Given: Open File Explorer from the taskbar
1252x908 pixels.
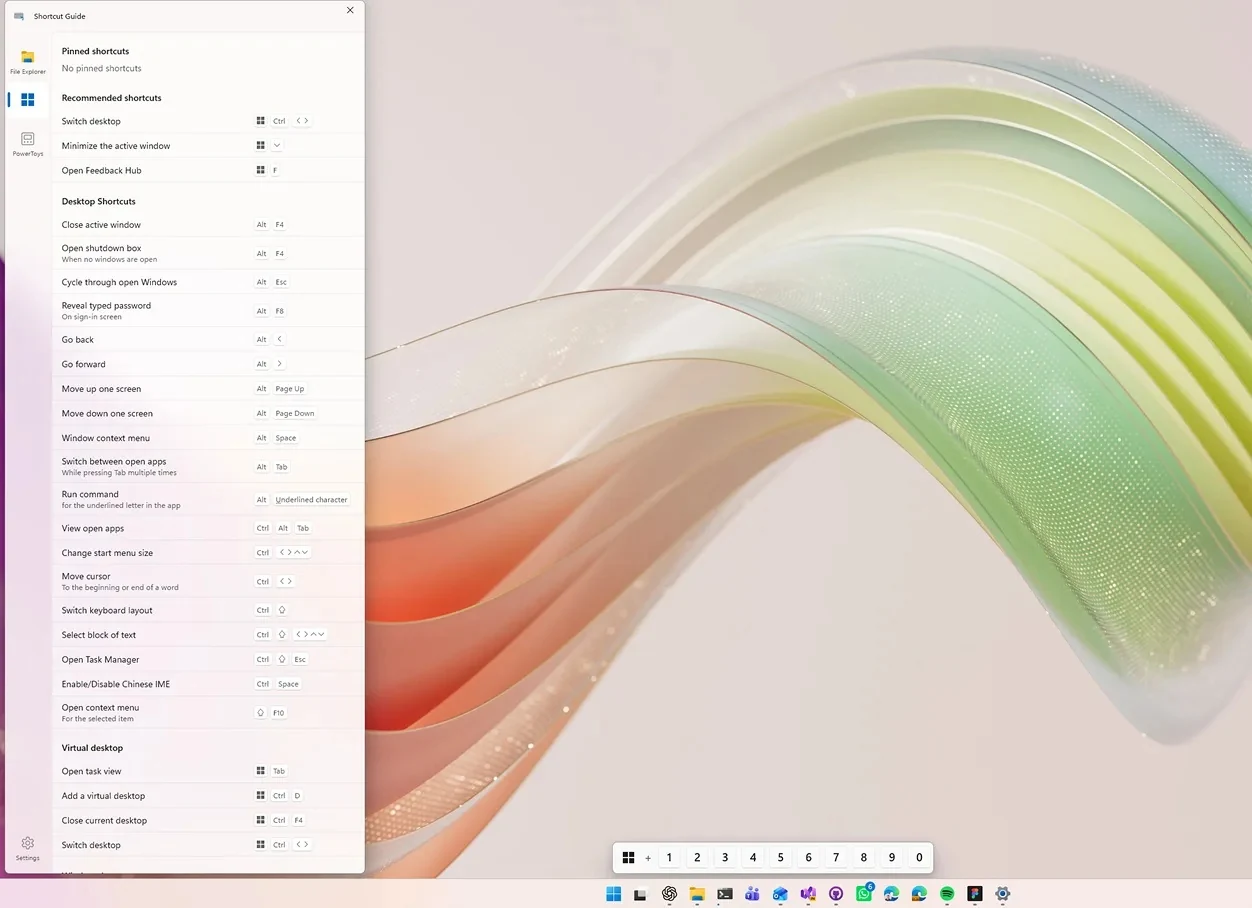Looking at the screenshot, I should point(697,894).
